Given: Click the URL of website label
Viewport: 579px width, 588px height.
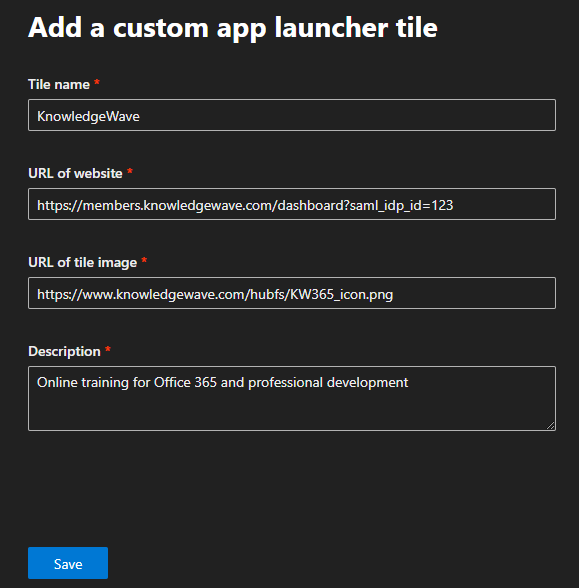Looking at the screenshot, I should click(75, 173).
